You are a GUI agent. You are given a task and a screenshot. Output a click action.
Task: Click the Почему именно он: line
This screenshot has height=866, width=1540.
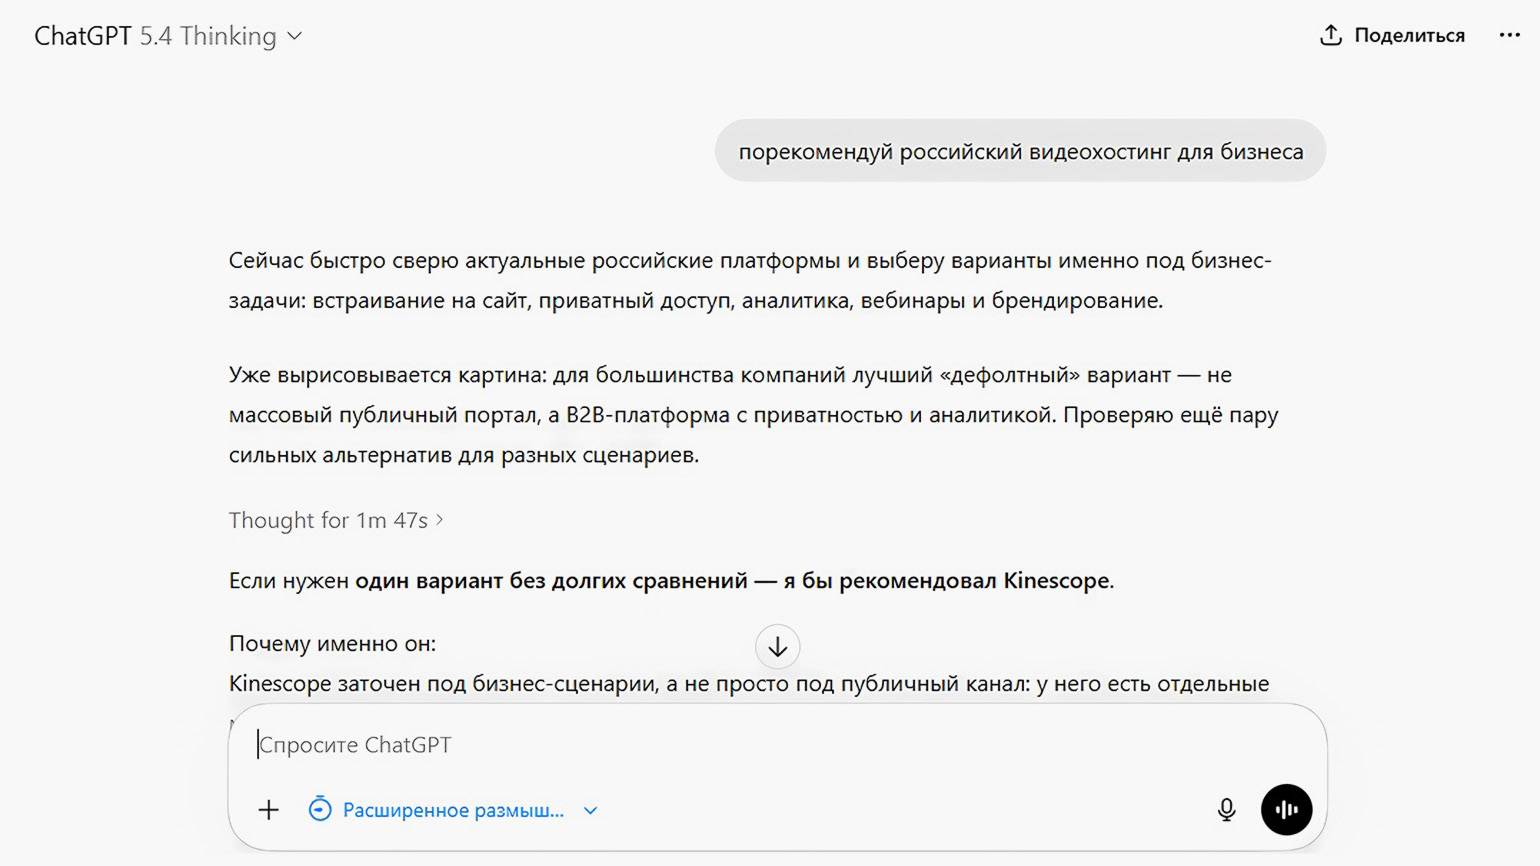(332, 643)
